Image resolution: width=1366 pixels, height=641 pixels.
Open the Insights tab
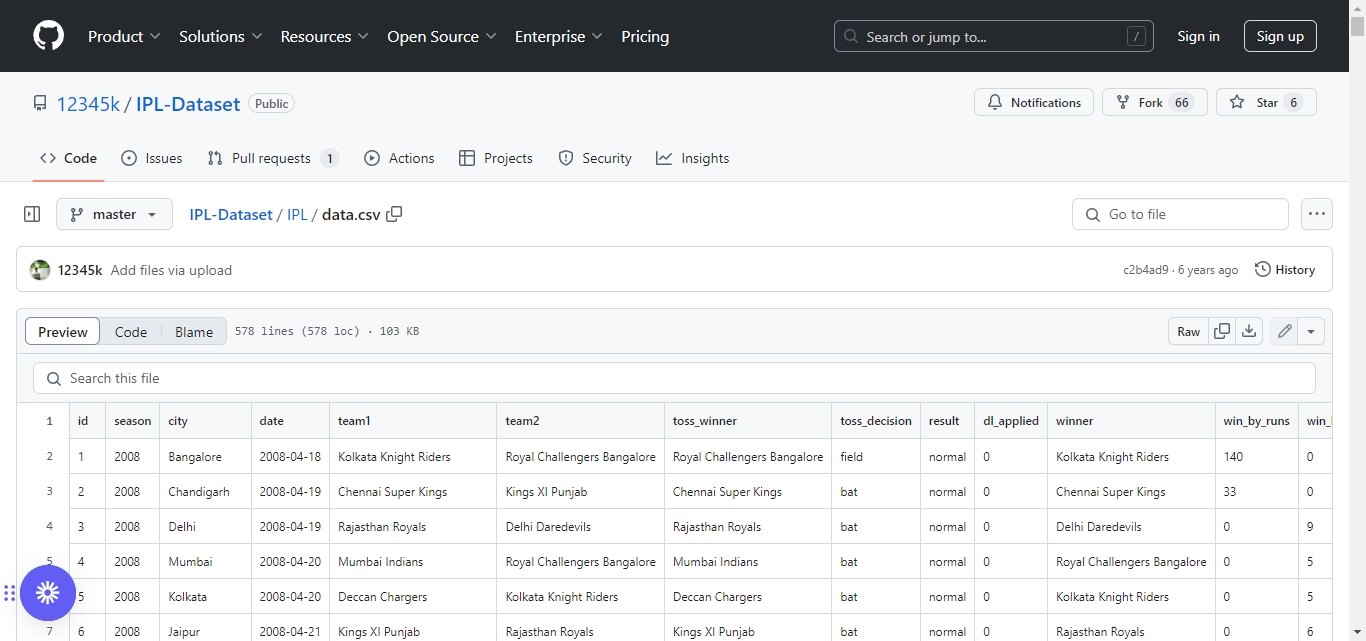pos(693,158)
